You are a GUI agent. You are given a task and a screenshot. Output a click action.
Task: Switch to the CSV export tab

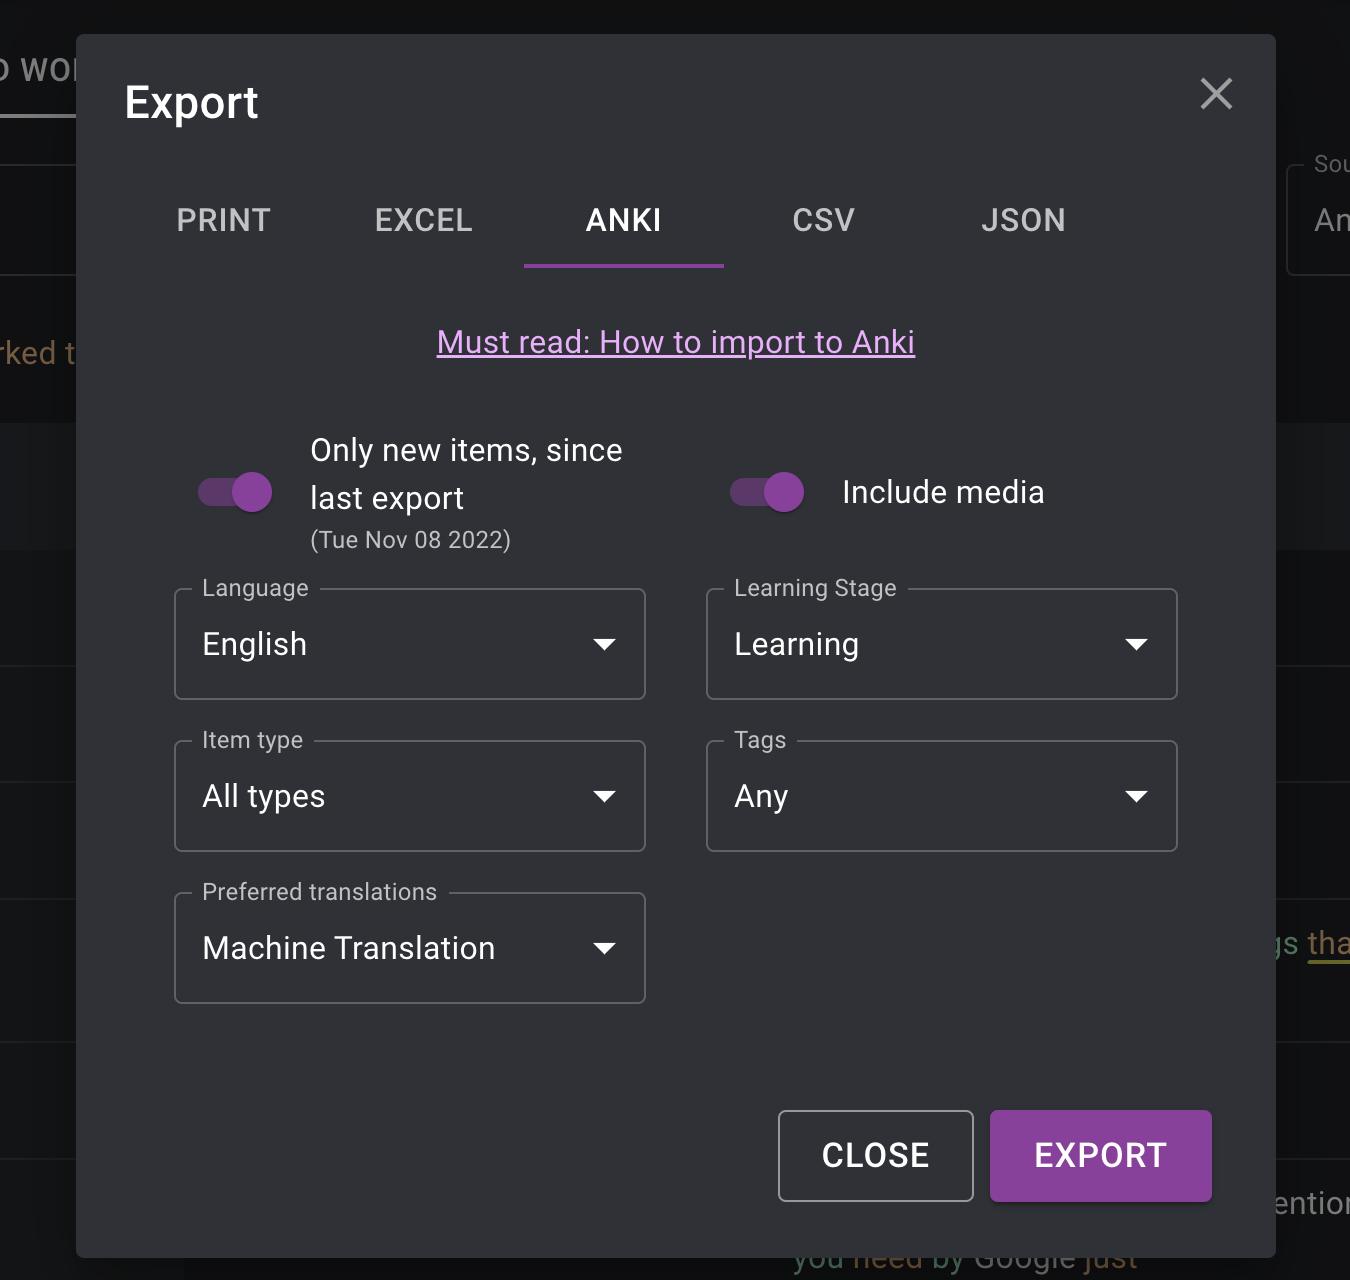click(x=823, y=220)
